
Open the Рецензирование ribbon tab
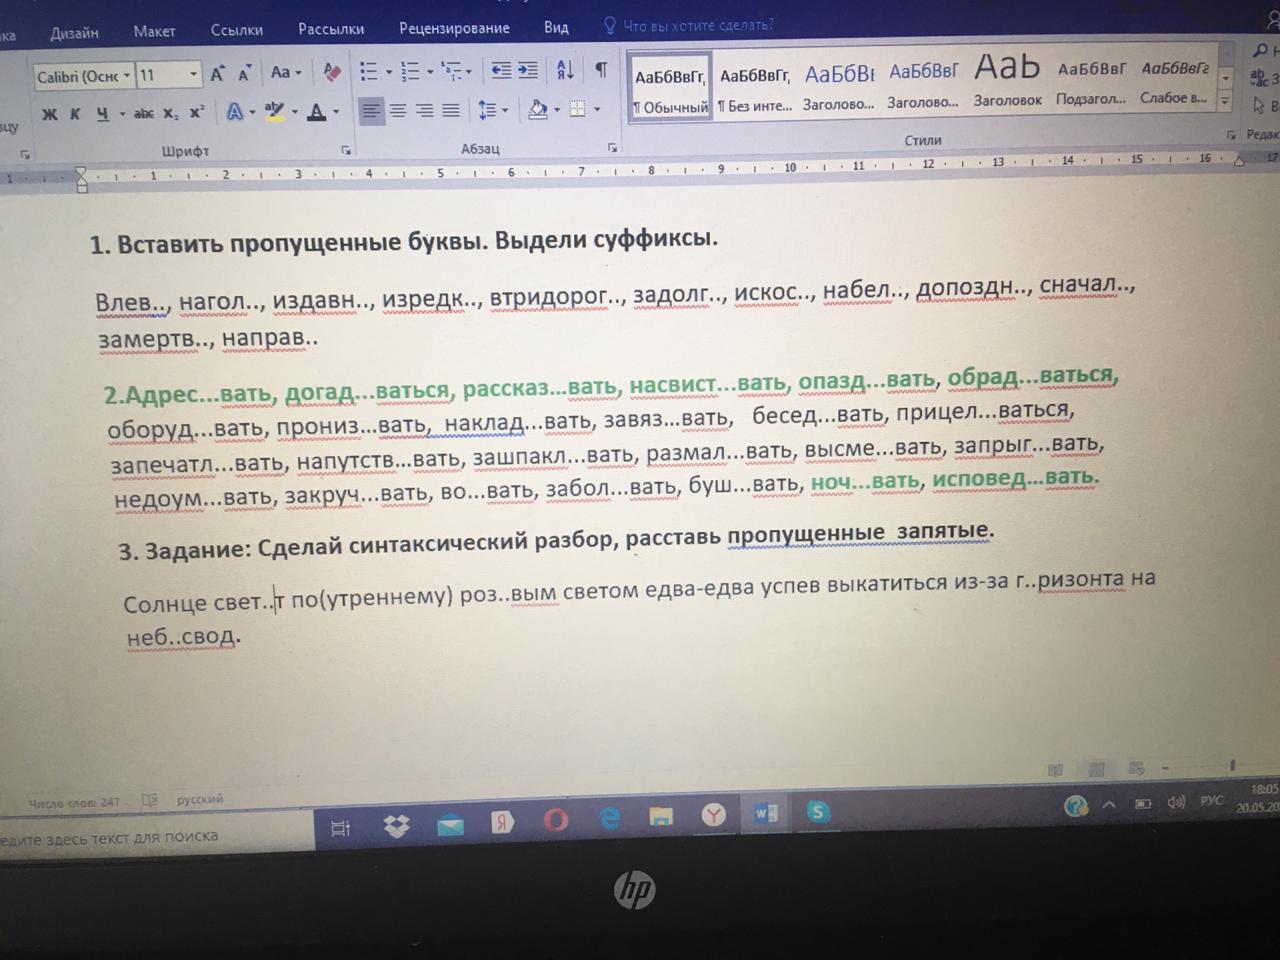[454, 28]
